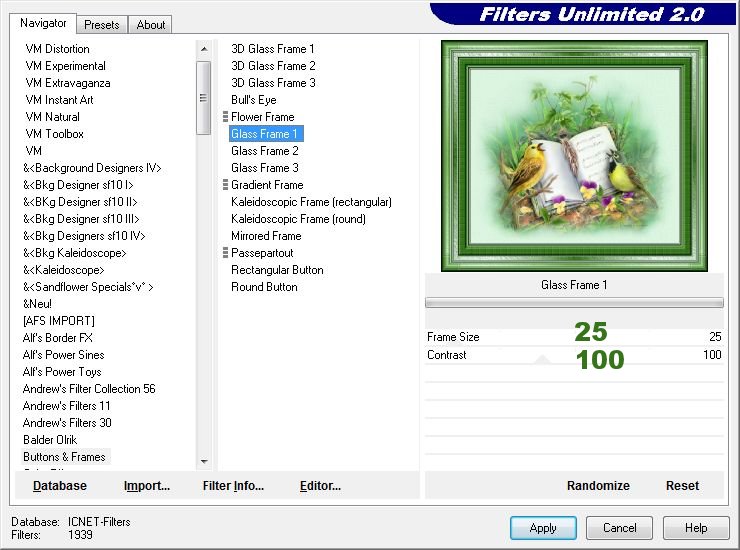740x550 pixels.
Task: Select &<Bkg Designer sf10 I> category
Action: pos(78,185)
